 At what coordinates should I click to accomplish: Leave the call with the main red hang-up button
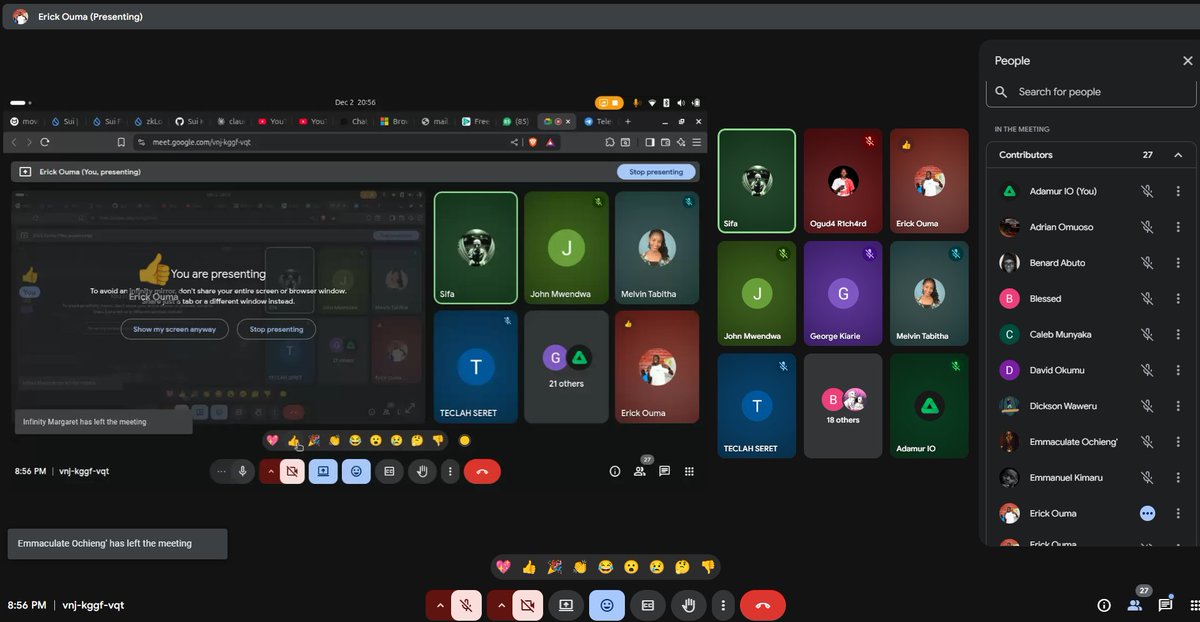pyautogui.click(x=763, y=605)
